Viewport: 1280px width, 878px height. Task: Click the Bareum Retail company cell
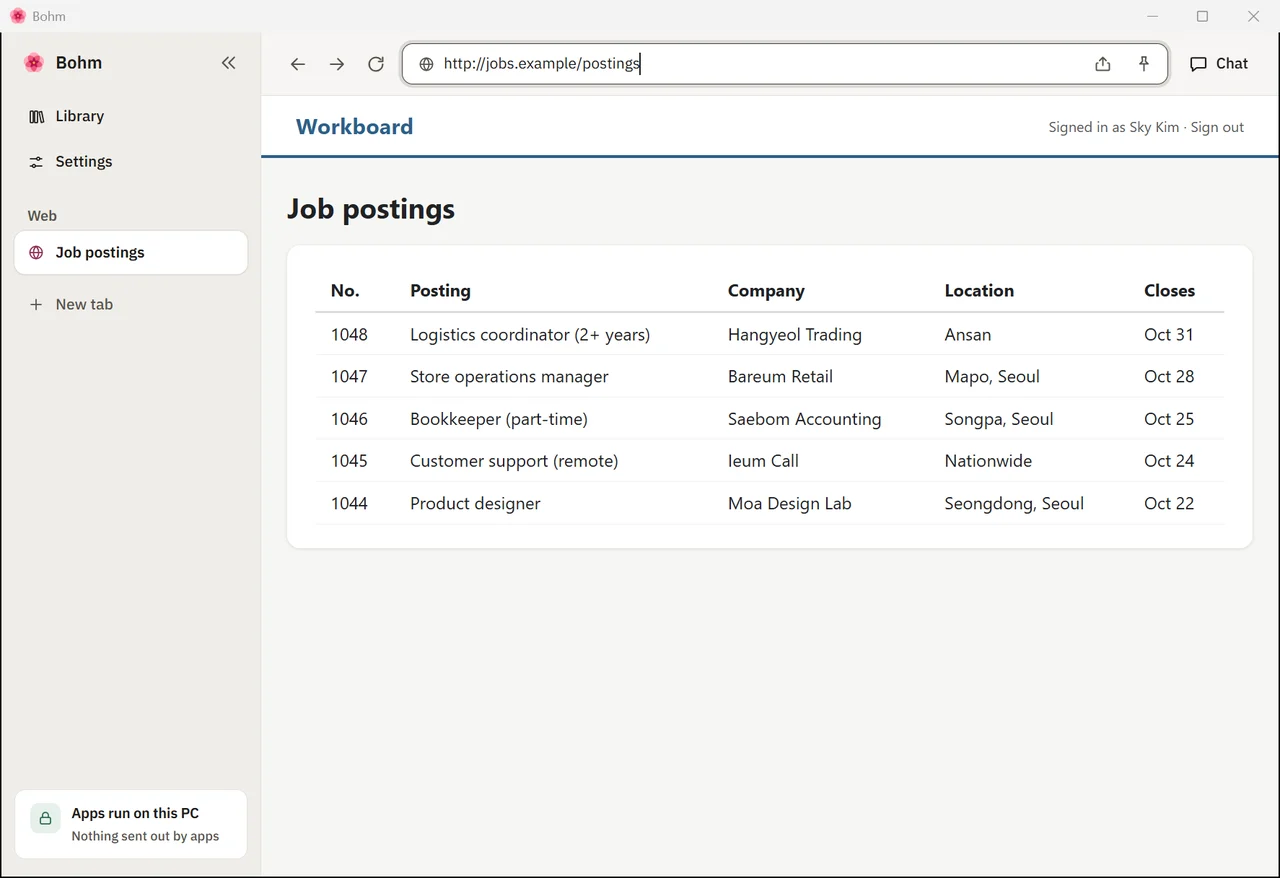click(x=780, y=377)
